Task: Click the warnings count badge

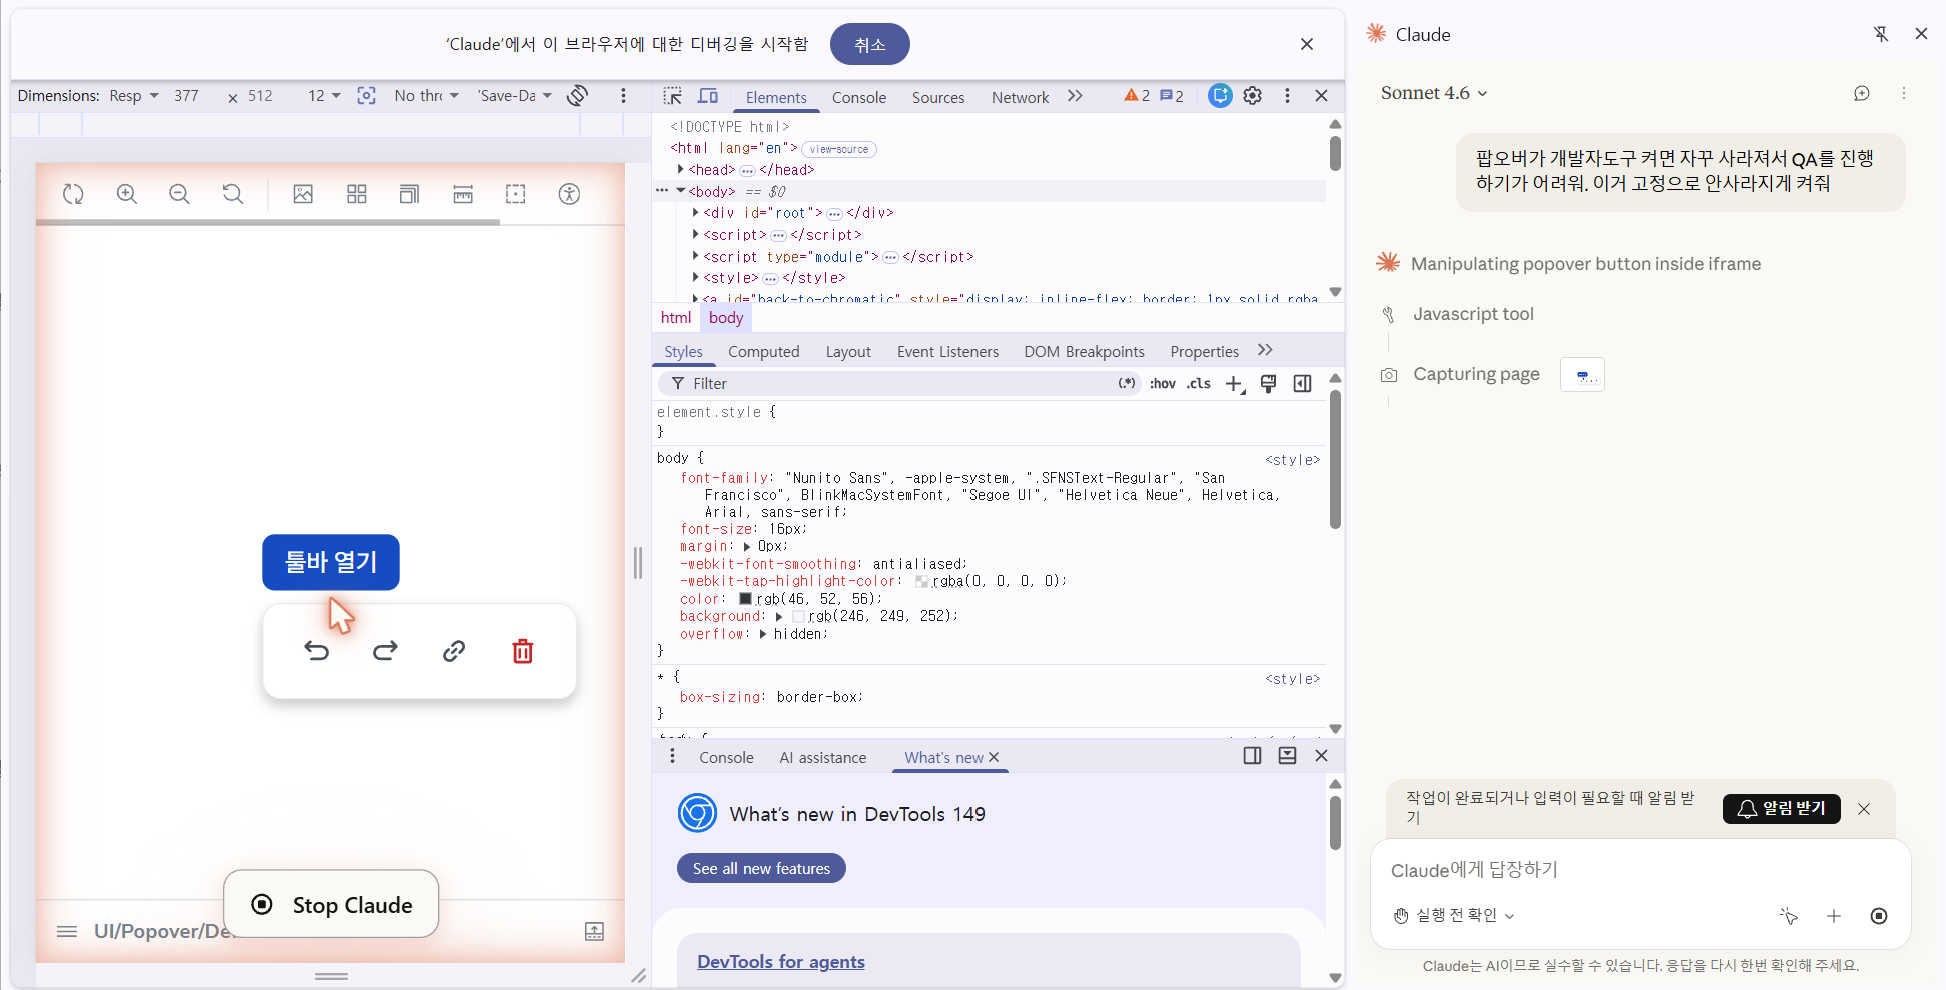Action: [1137, 96]
